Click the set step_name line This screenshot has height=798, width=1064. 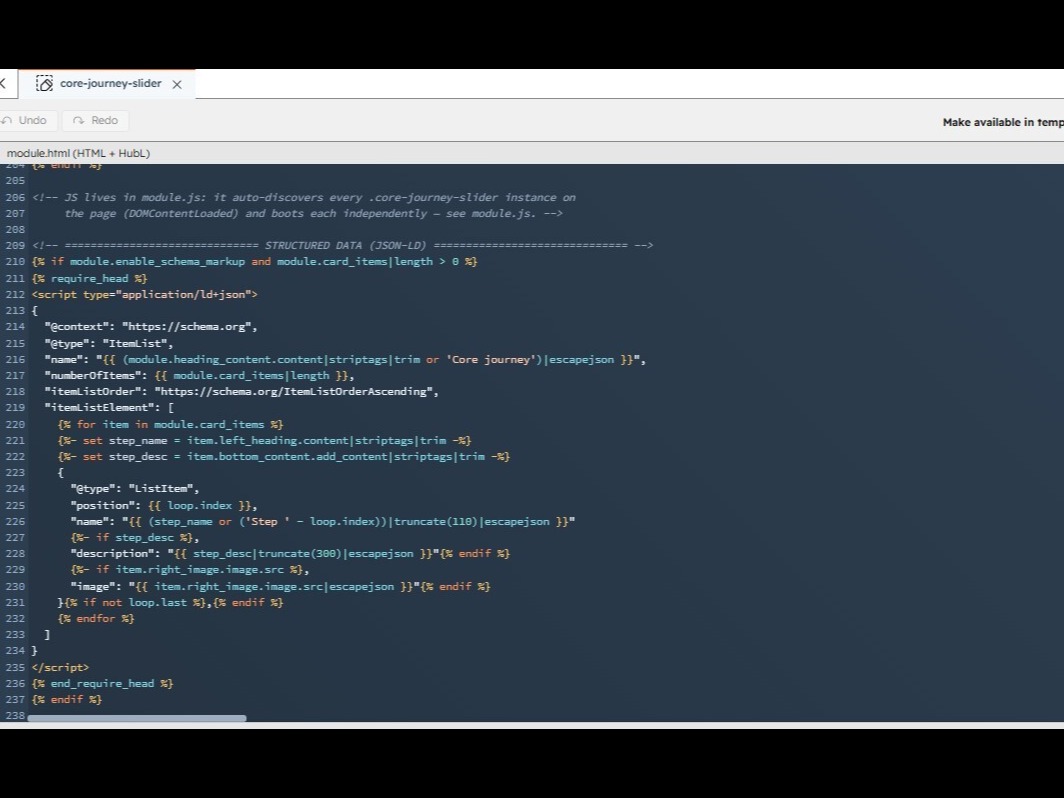click(x=265, y=440)
